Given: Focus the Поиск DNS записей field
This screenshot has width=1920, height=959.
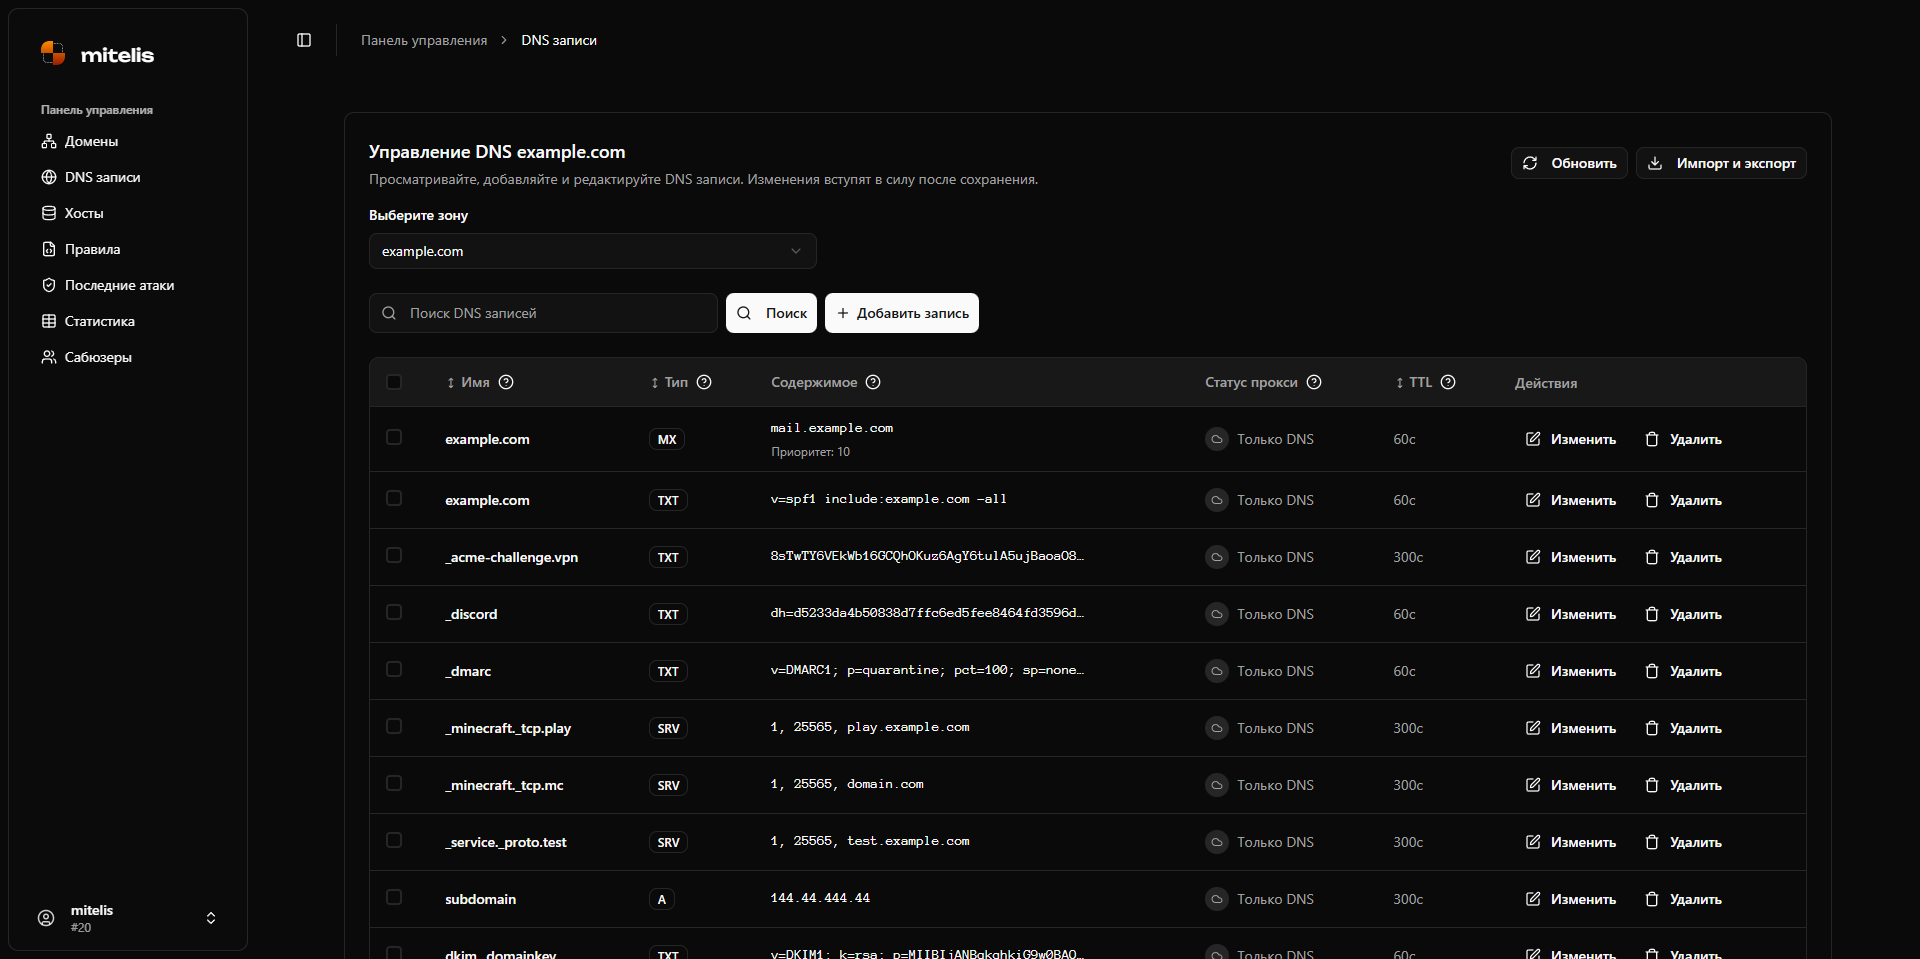Looking at the screenshot, I should tap(555, 313).
